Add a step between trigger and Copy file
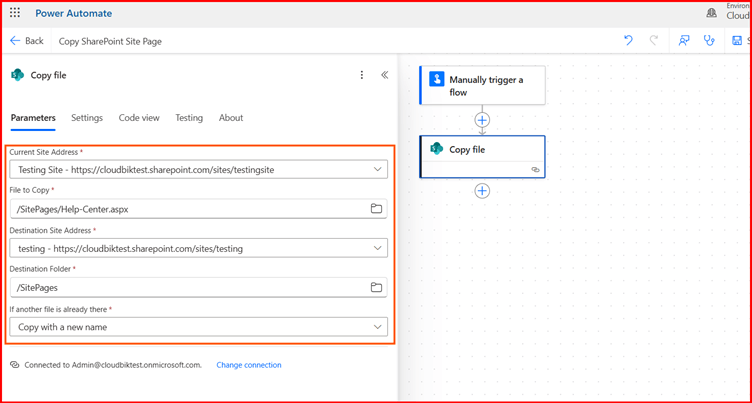The height and width of the screenshot is (403, 752). [482, 119]
